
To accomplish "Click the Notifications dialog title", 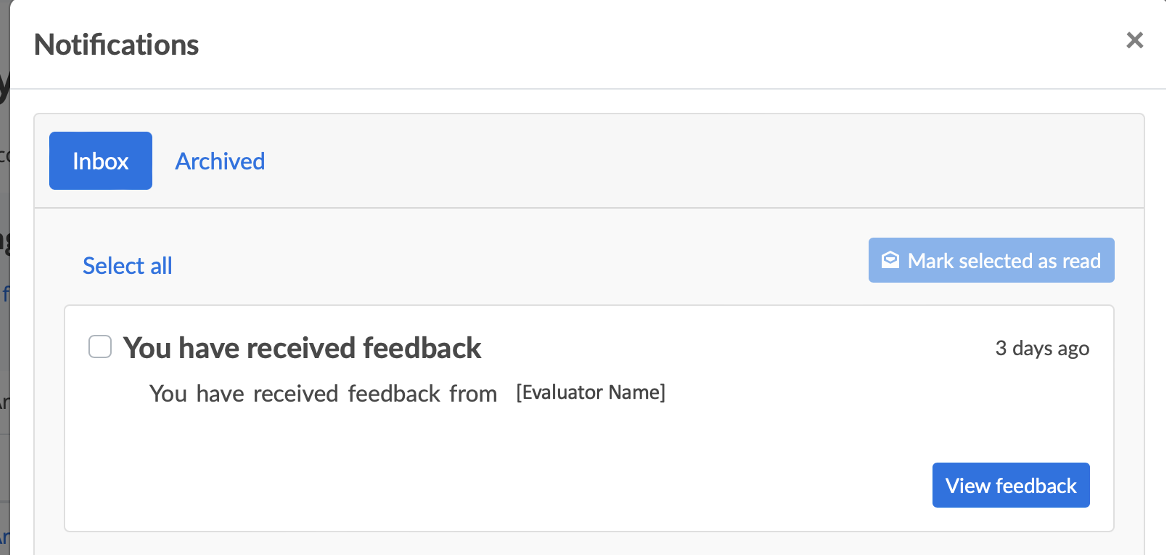I will click(117, 45).
